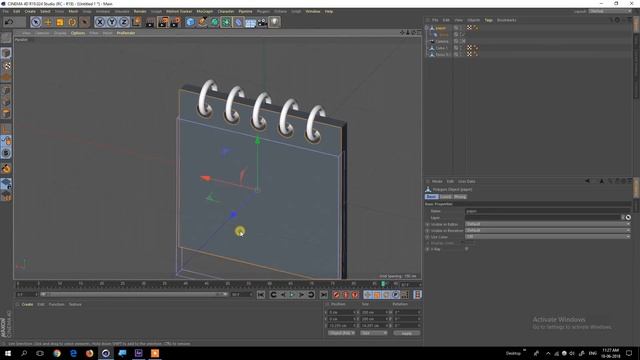Enable the X-Ray checkbox
This screenshot has height=360, width=640.
(467, 249)
